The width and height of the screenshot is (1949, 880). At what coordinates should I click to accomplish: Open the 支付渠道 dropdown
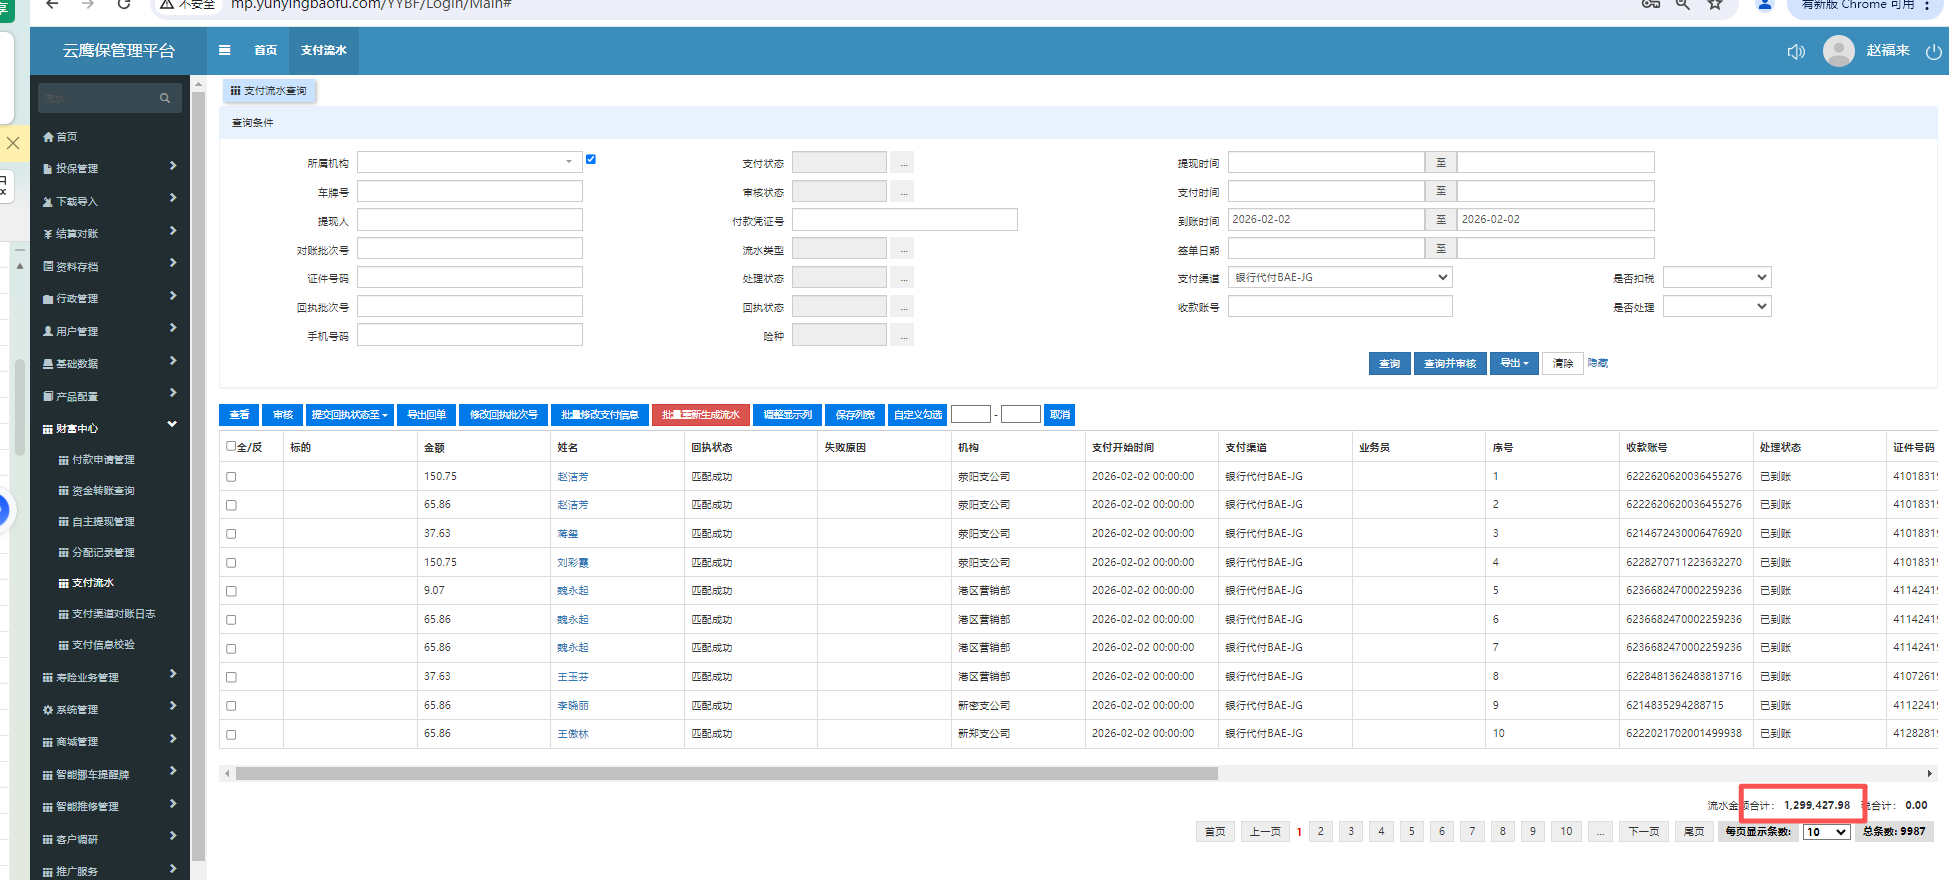(1339, 278)
